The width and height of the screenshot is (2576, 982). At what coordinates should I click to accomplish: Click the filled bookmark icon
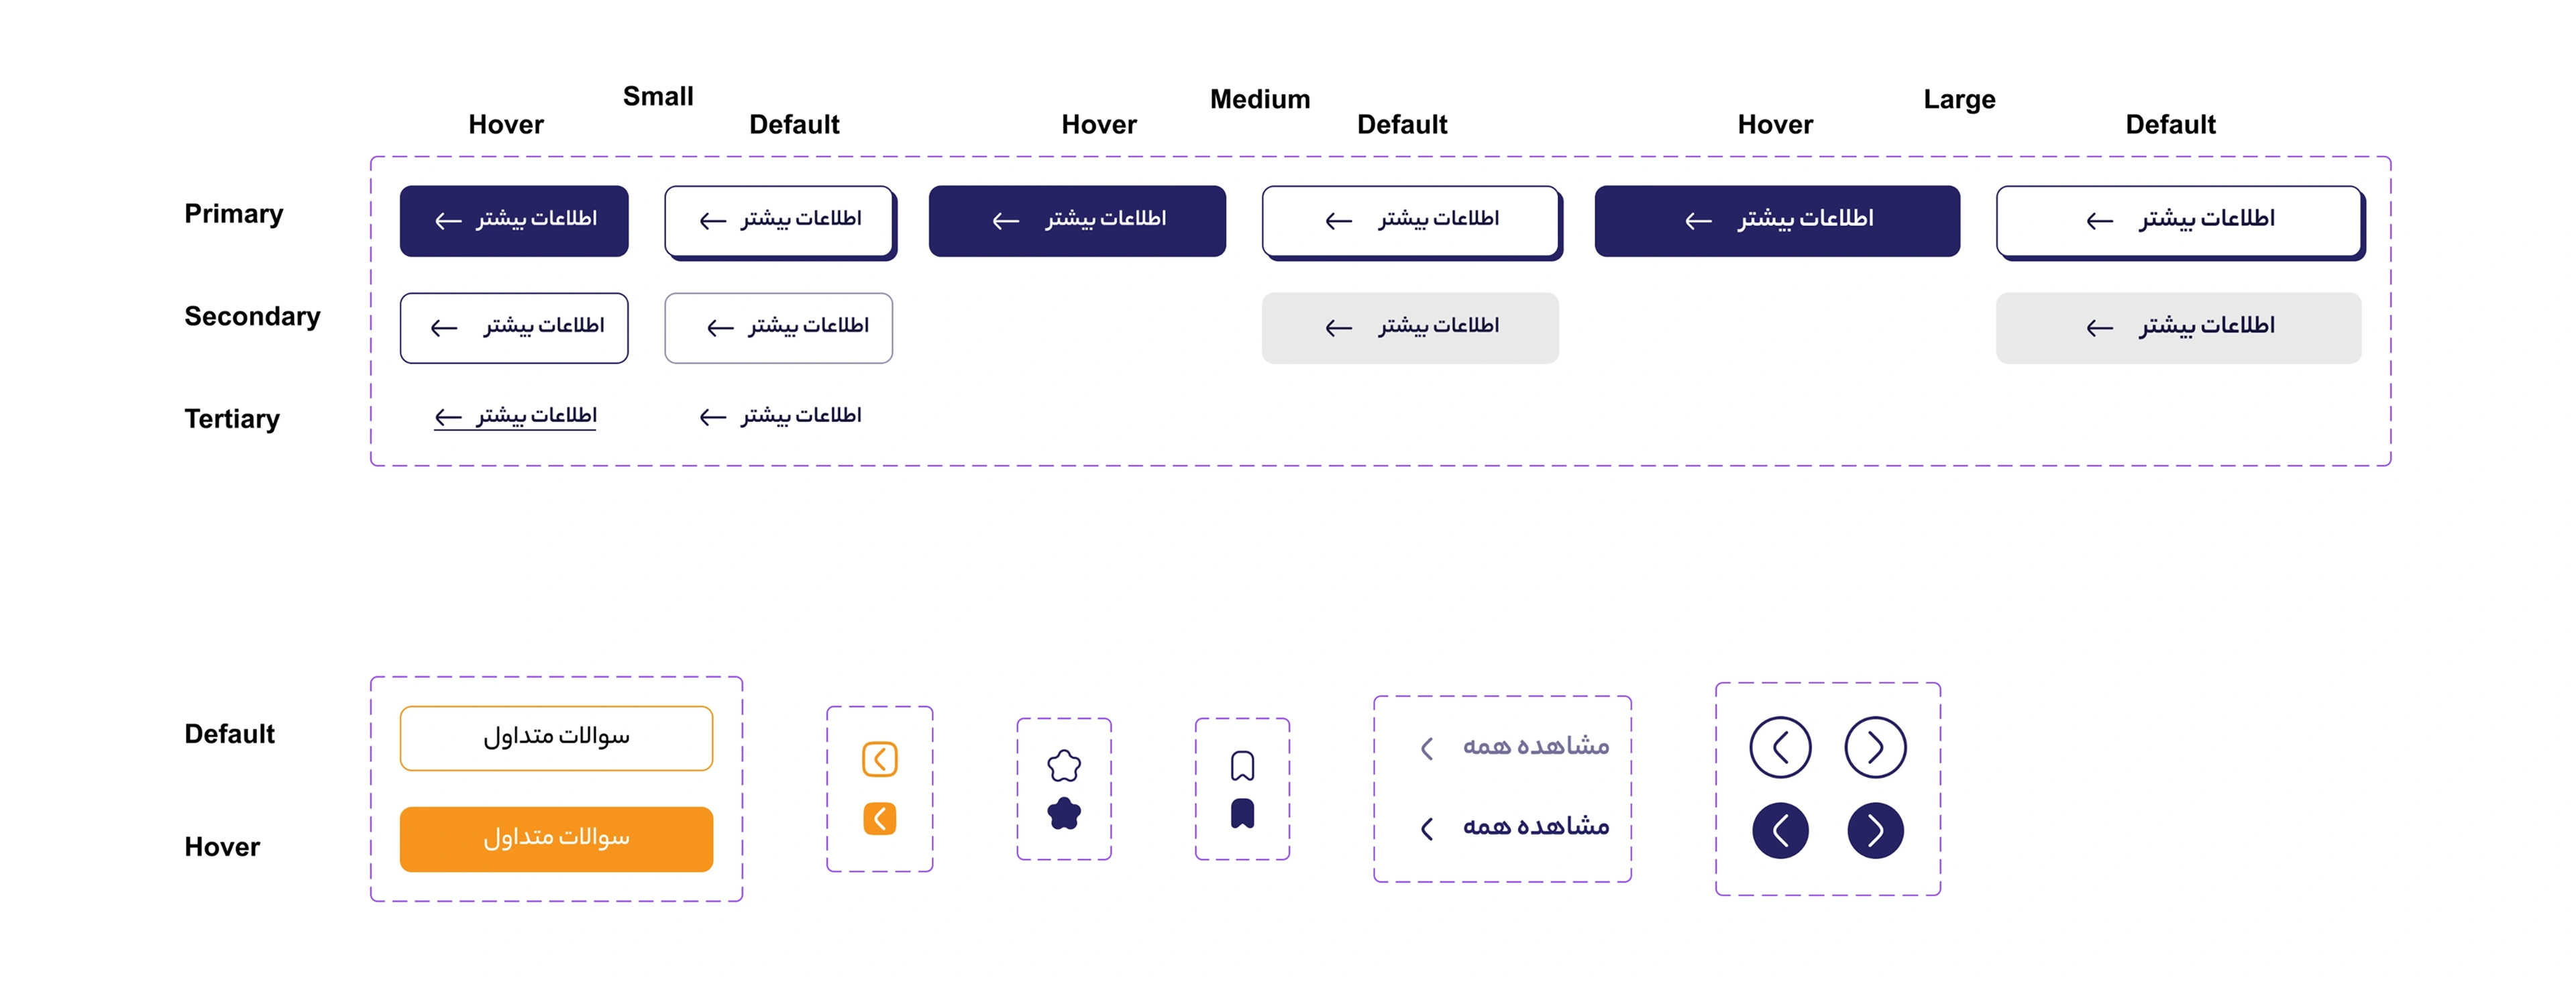pyautogui.click(x=1242, y=814)
